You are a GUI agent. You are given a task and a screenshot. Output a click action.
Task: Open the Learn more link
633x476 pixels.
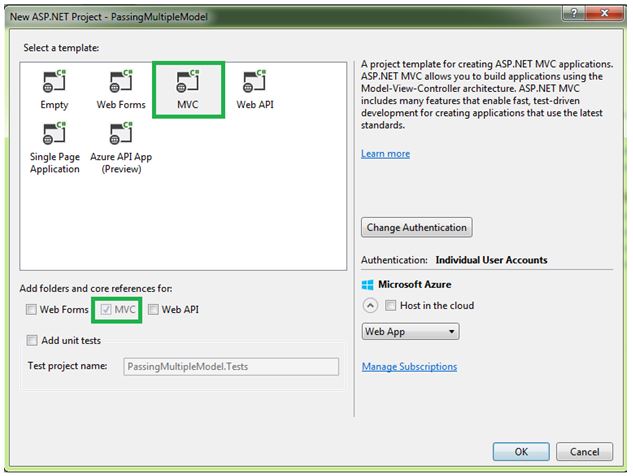coord(386,154)
